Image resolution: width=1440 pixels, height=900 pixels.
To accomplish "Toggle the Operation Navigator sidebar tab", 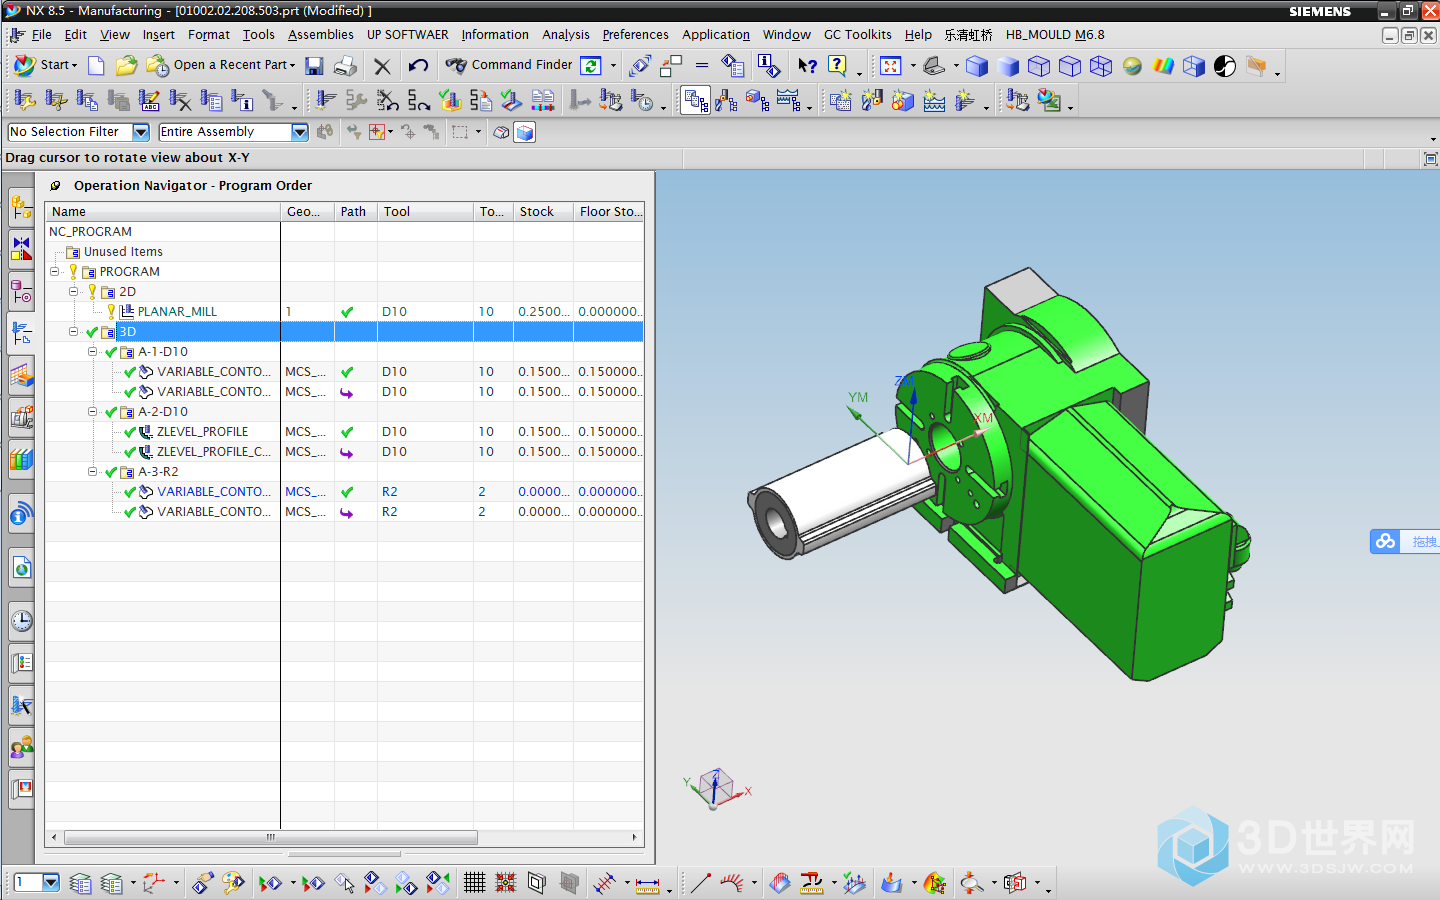I will [21, 334].
